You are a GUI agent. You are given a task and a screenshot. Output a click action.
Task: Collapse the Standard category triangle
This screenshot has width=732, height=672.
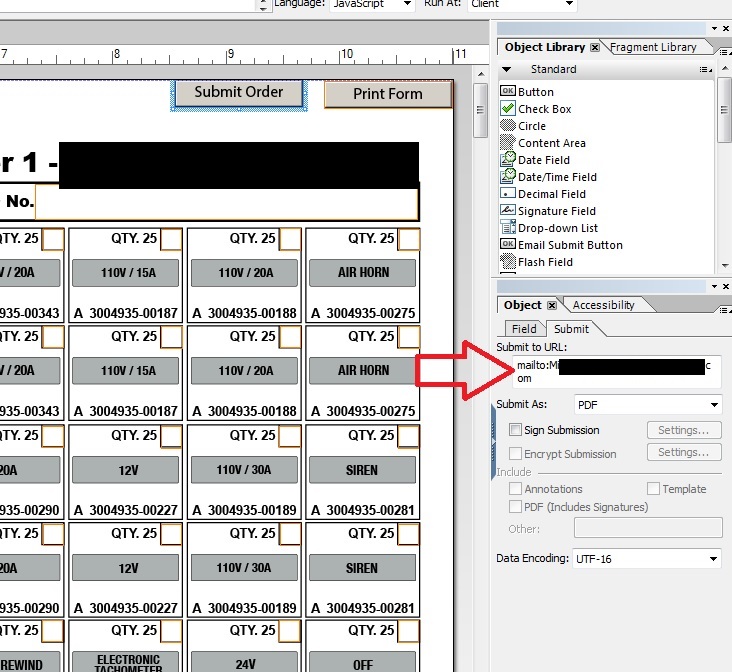click(x=506, y=70)
